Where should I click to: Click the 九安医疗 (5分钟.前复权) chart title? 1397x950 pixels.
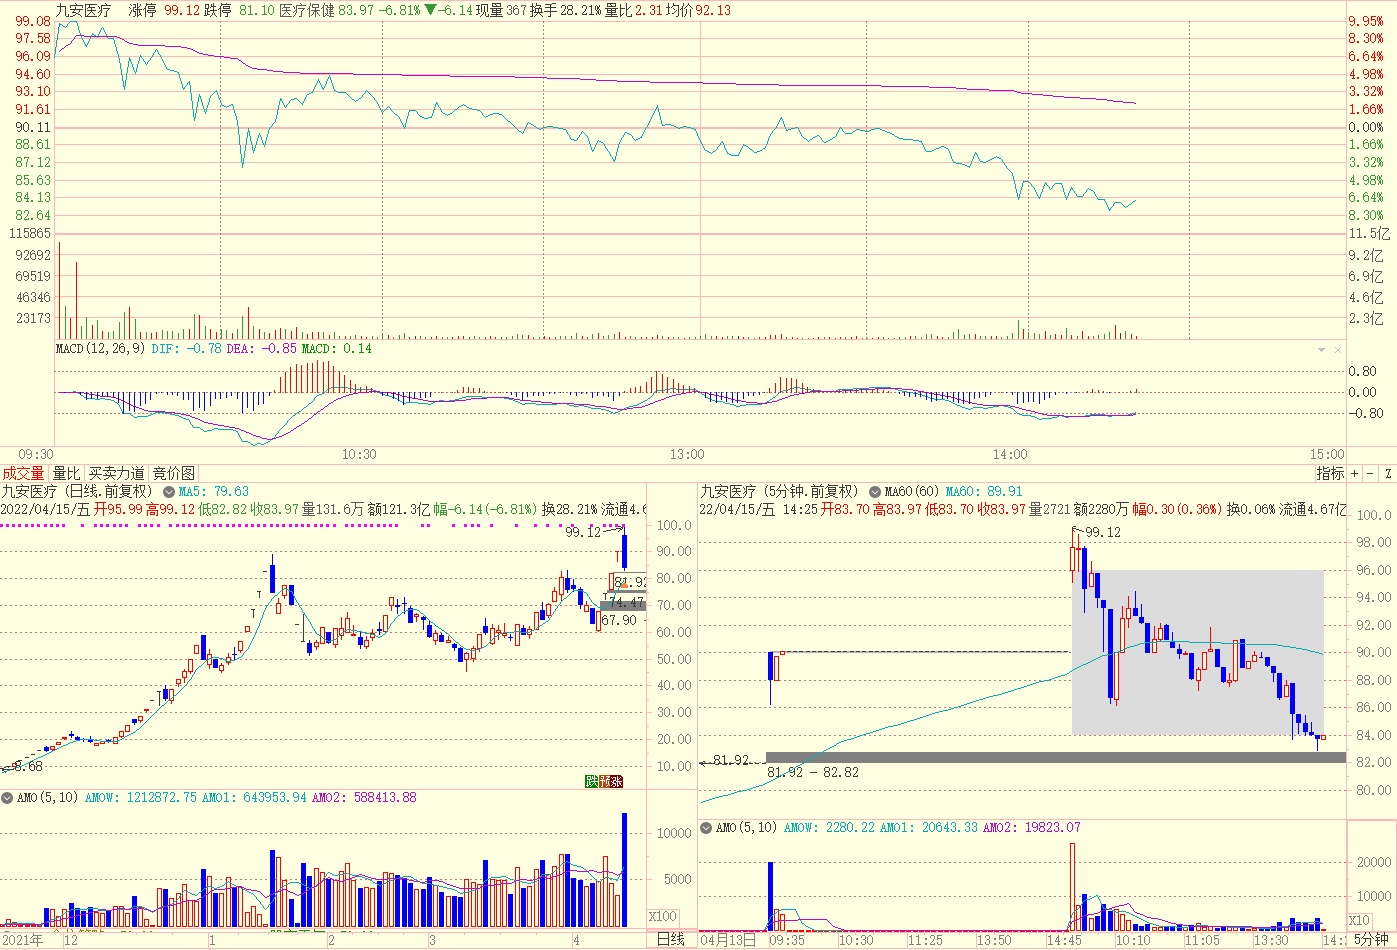tap(780, 492)
